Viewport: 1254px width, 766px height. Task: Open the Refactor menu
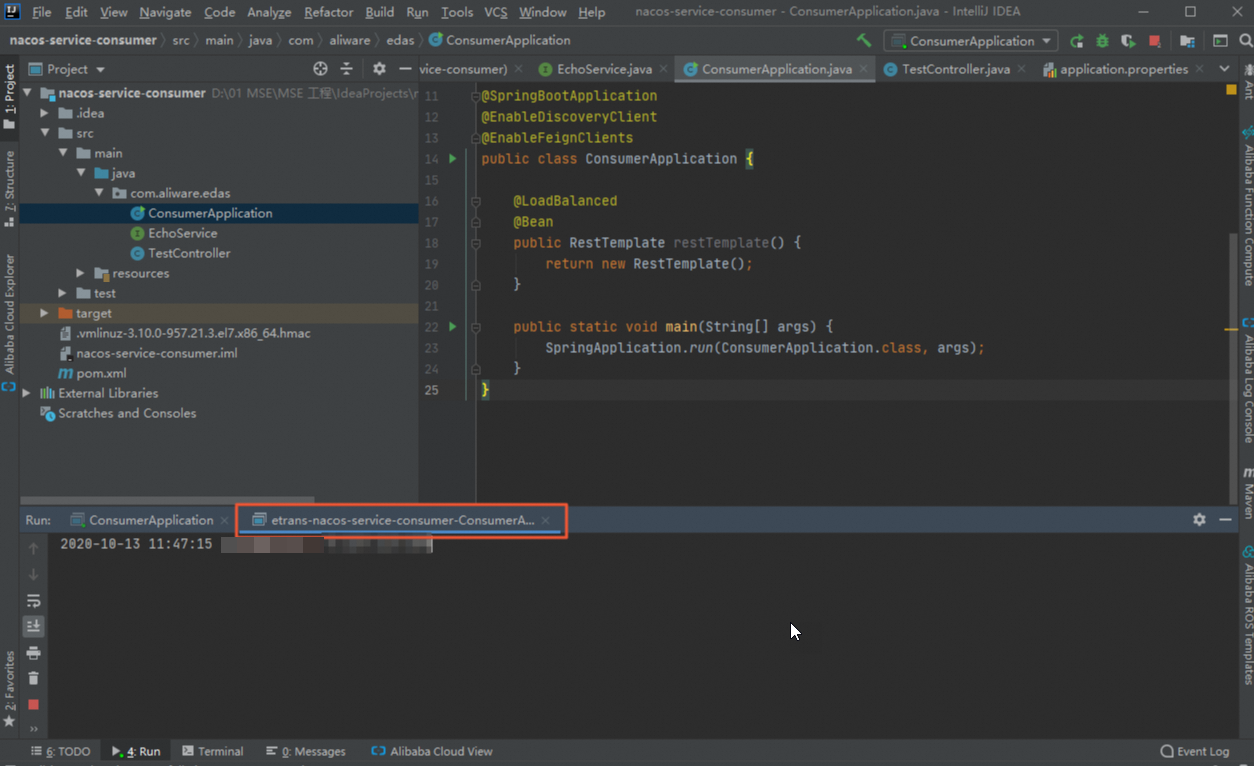[x=328, y=12]
